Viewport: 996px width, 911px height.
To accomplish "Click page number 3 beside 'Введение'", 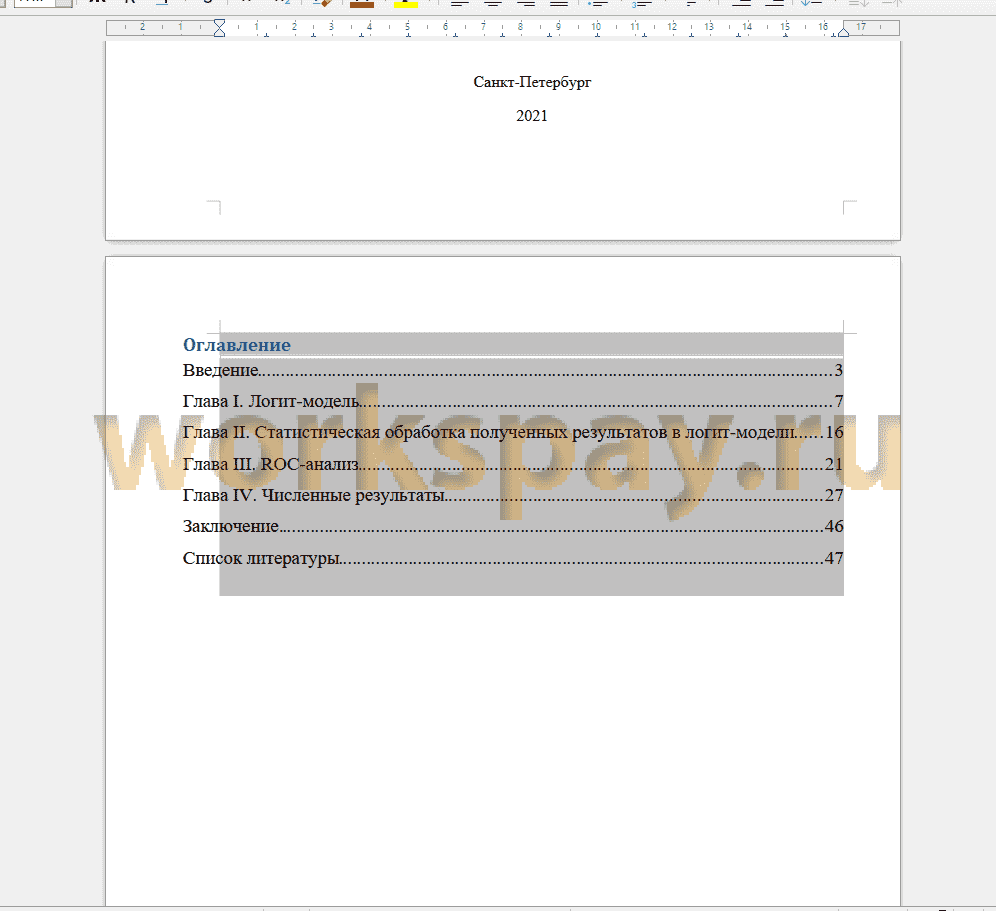I will 838,370.
